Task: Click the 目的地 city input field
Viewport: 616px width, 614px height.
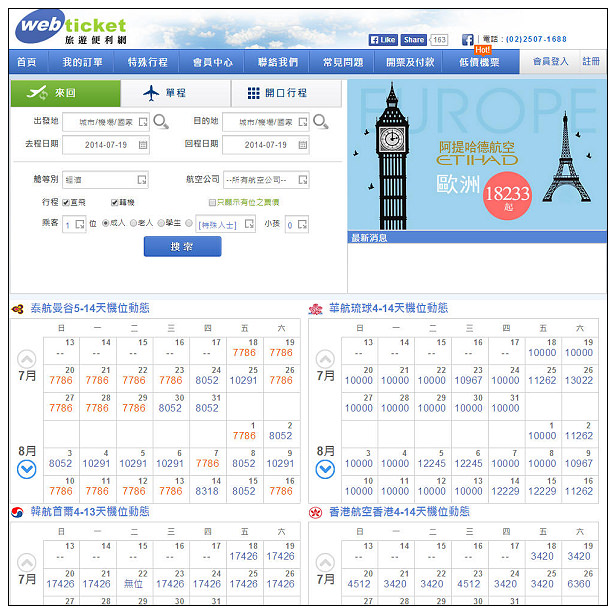Action: pos(266,122)
